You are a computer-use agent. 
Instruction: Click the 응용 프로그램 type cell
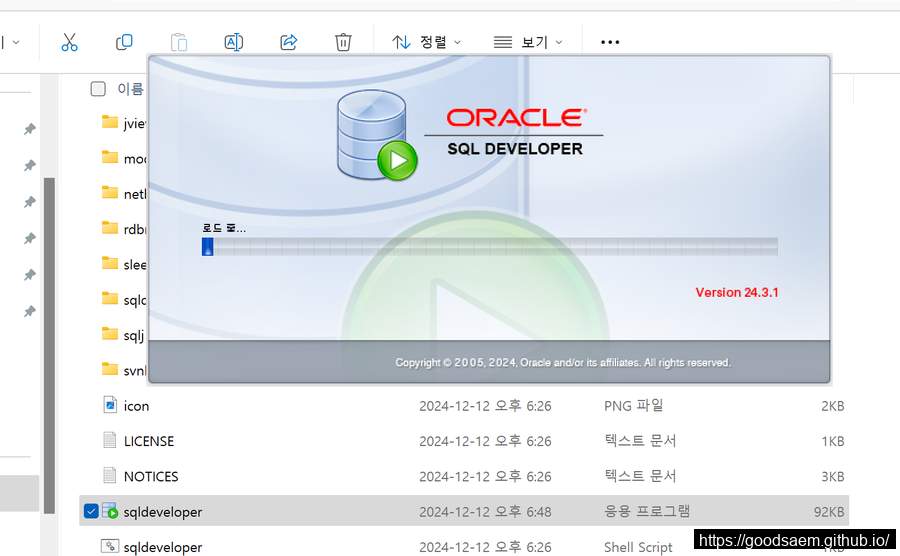pyautogui.click(x=646, y=511)
